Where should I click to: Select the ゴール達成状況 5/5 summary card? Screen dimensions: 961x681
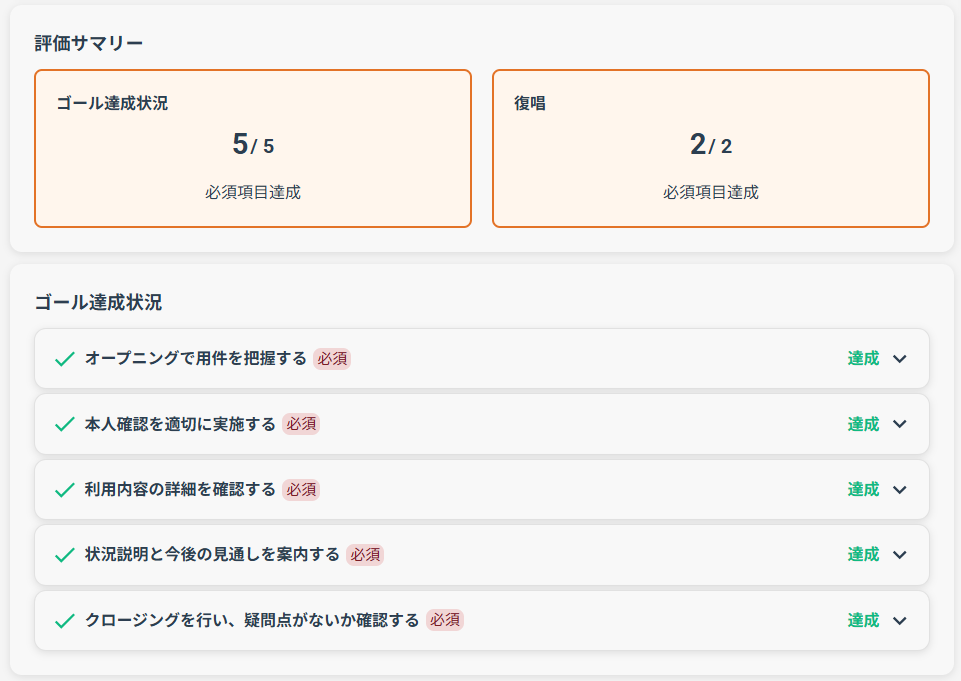(x=253, y=148)
